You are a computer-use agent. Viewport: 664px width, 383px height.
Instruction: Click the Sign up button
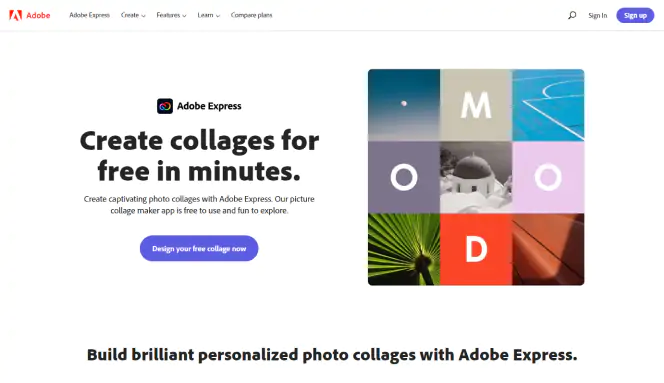[635, 15]
